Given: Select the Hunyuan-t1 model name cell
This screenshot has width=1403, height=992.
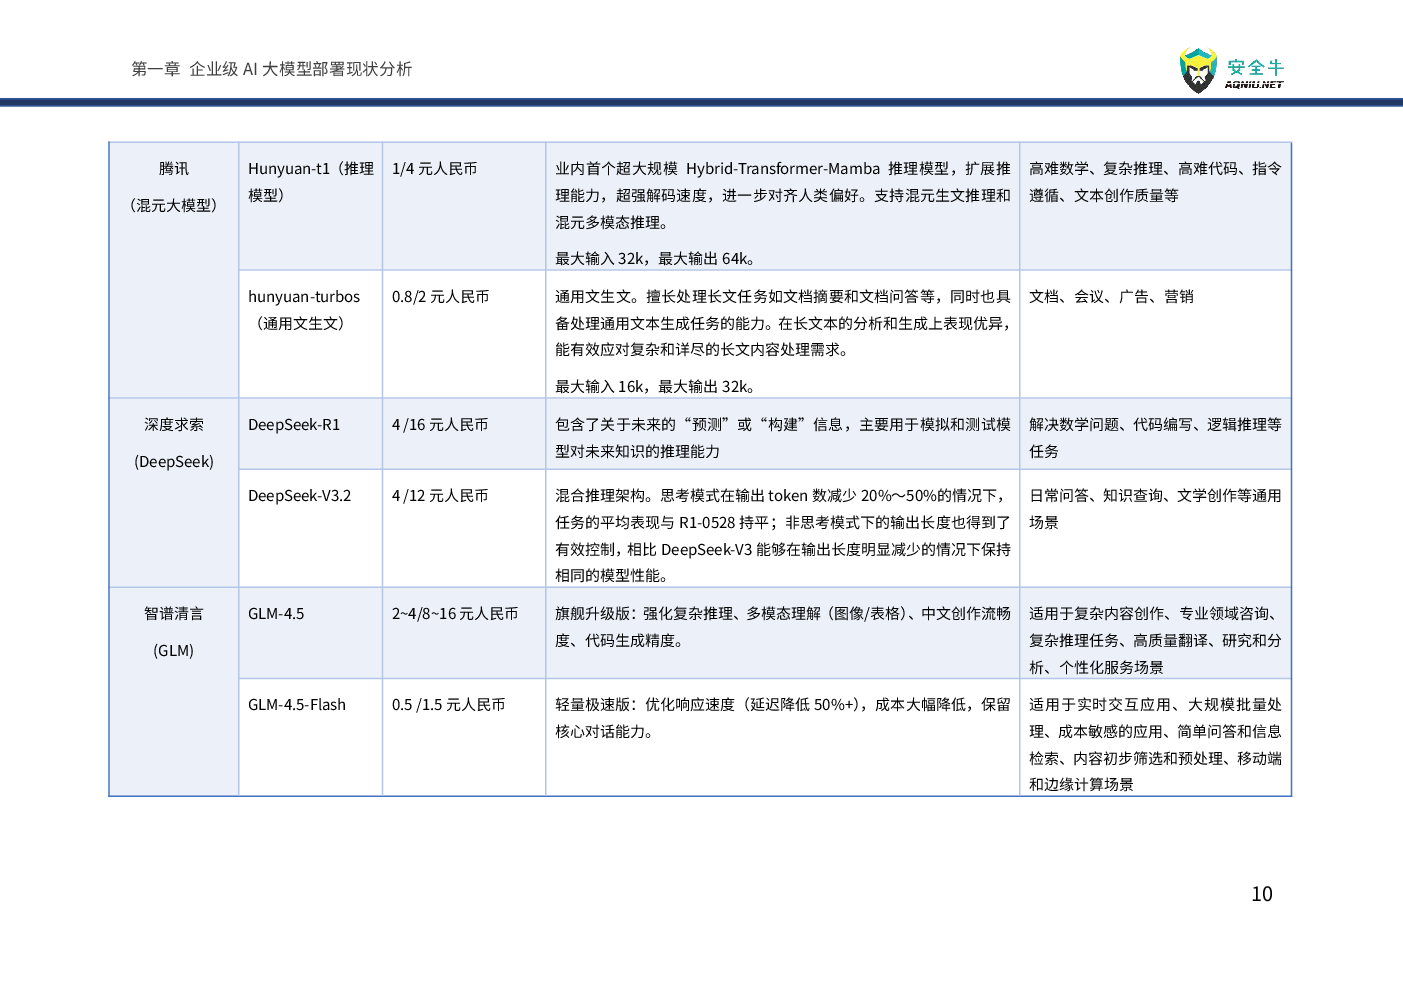Looking at the screenshot, I should [x=310, y=182].
